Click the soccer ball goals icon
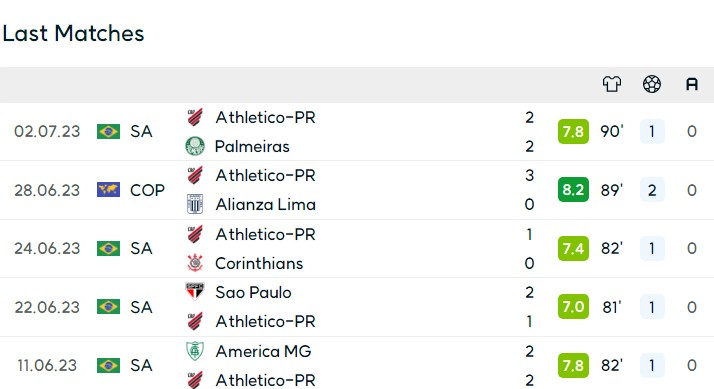The image size is (714, 389). point(652,84)
